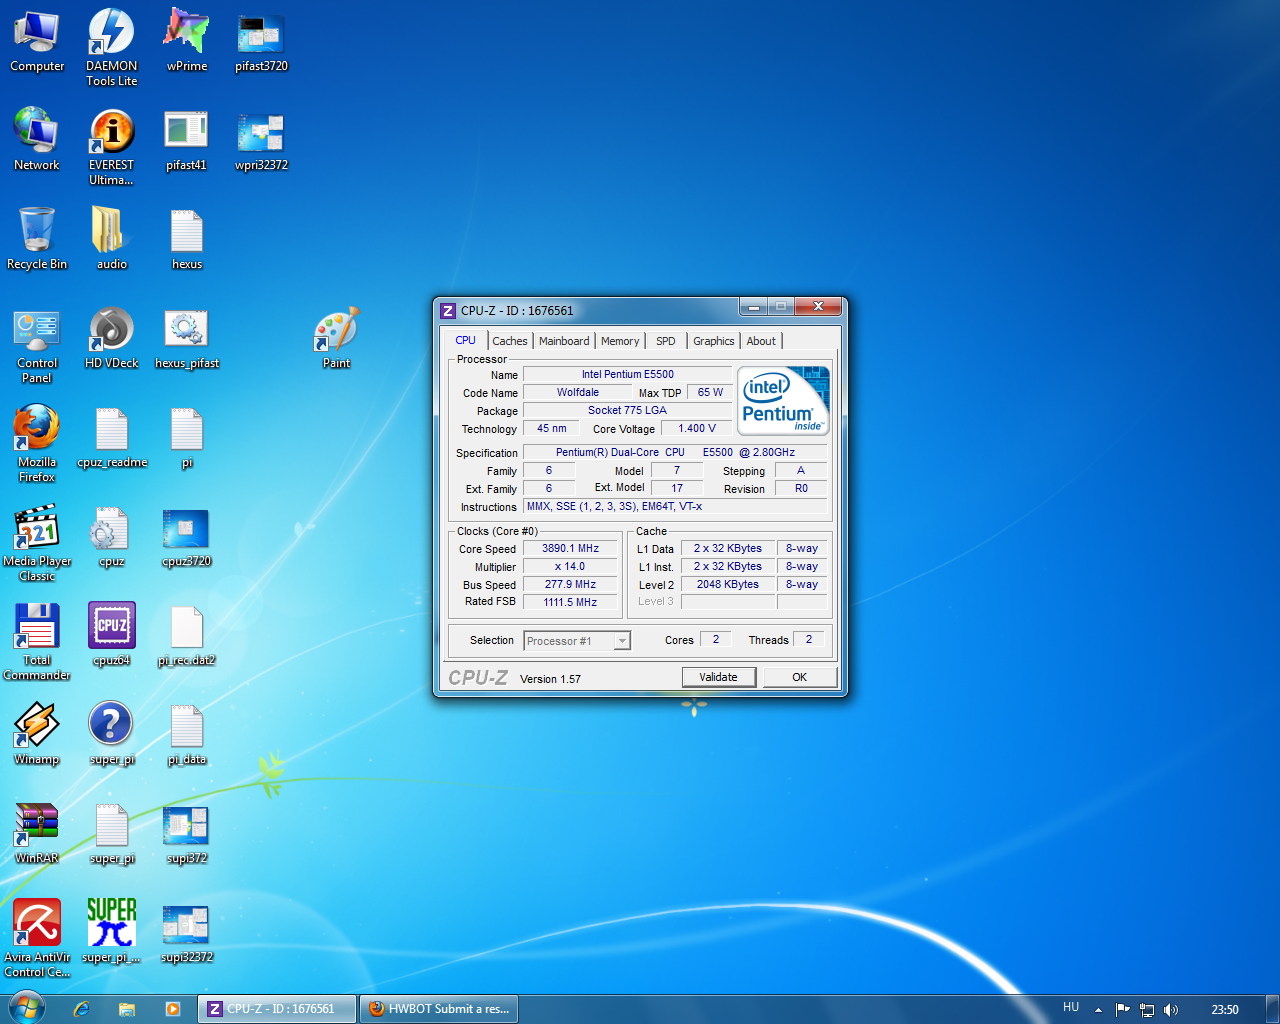
Task: Open the media player taskbar icon
Action: coord(173,1009)
